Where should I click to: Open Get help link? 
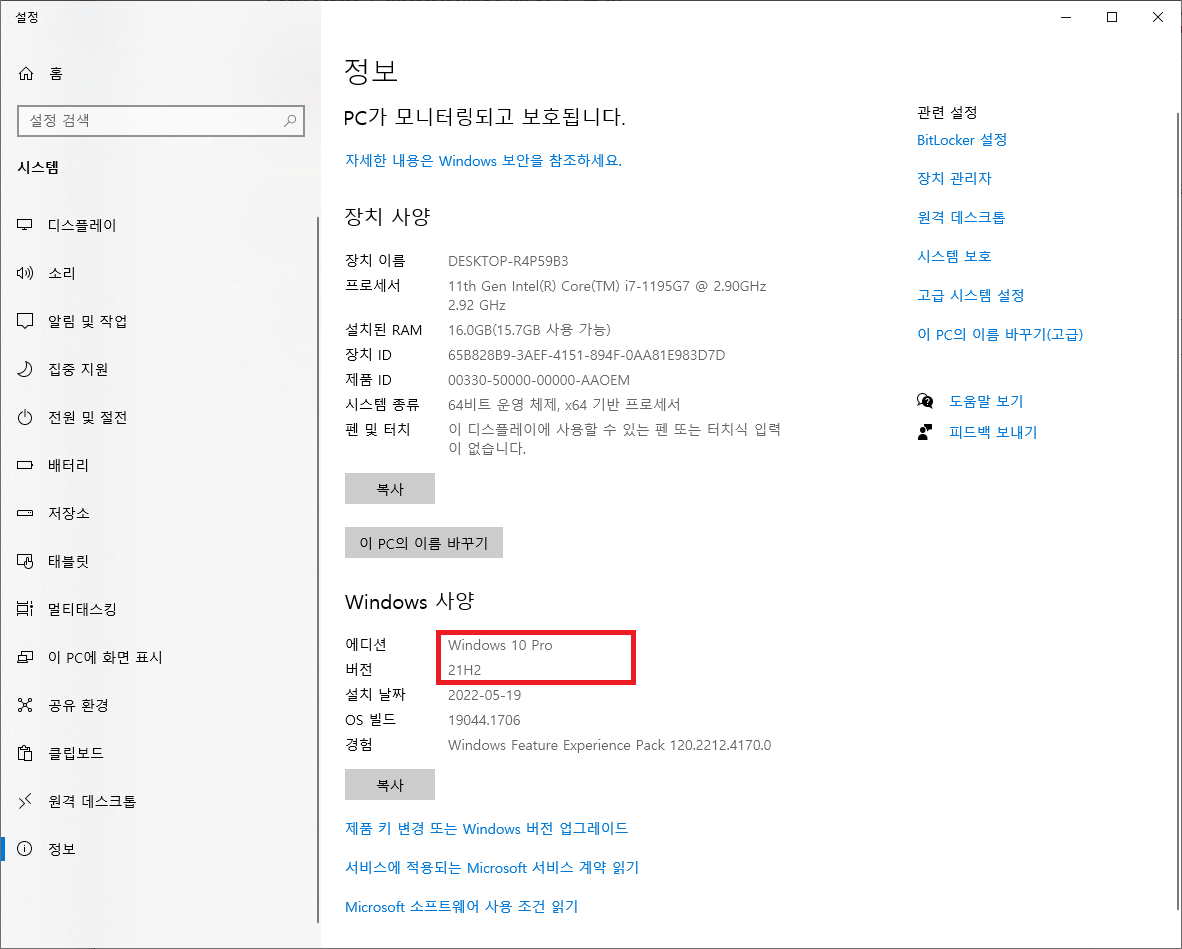tap(985, 401)
